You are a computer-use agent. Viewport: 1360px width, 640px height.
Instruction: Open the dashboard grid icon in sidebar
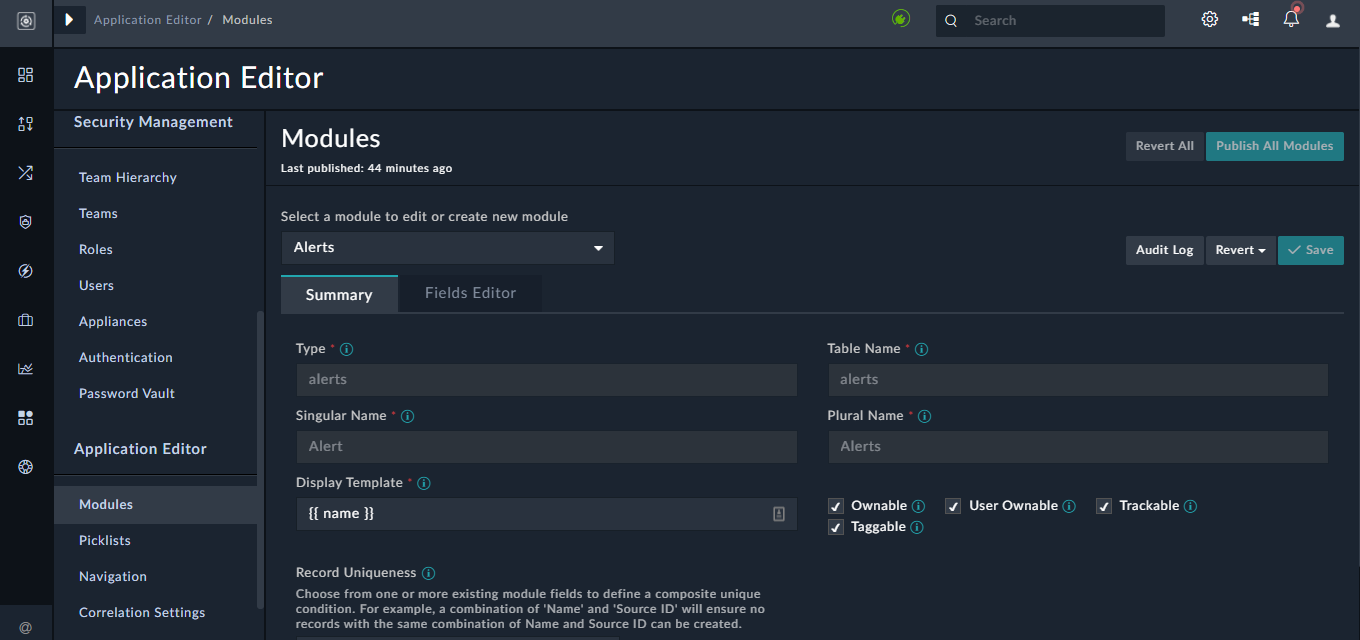[x=25, y=74]
